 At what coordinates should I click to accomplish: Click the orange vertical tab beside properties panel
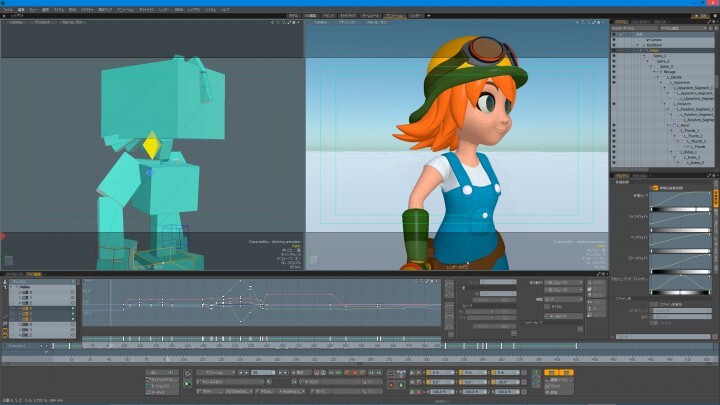pos(715,198)
